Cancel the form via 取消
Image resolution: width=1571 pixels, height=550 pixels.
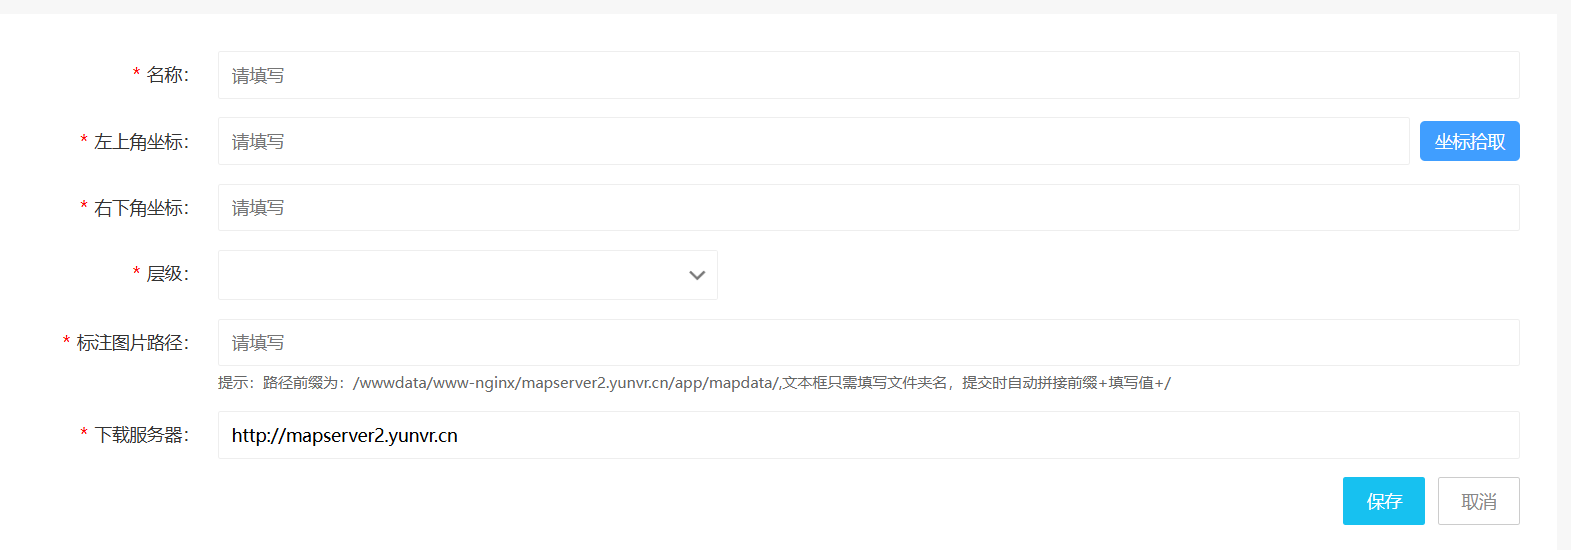(x=1478, y=501)
